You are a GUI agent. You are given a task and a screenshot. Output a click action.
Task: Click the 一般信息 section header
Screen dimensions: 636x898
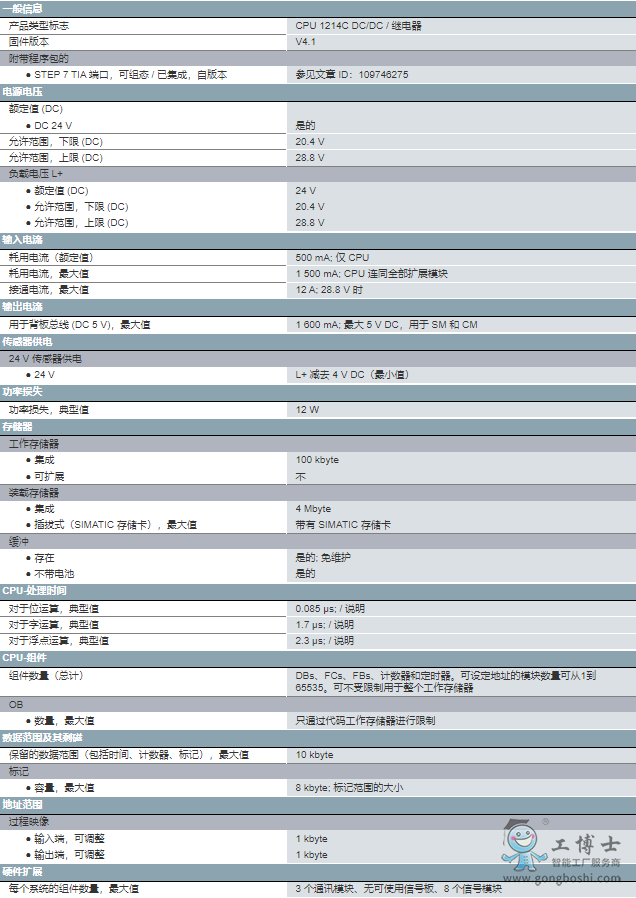pos(23,8)
